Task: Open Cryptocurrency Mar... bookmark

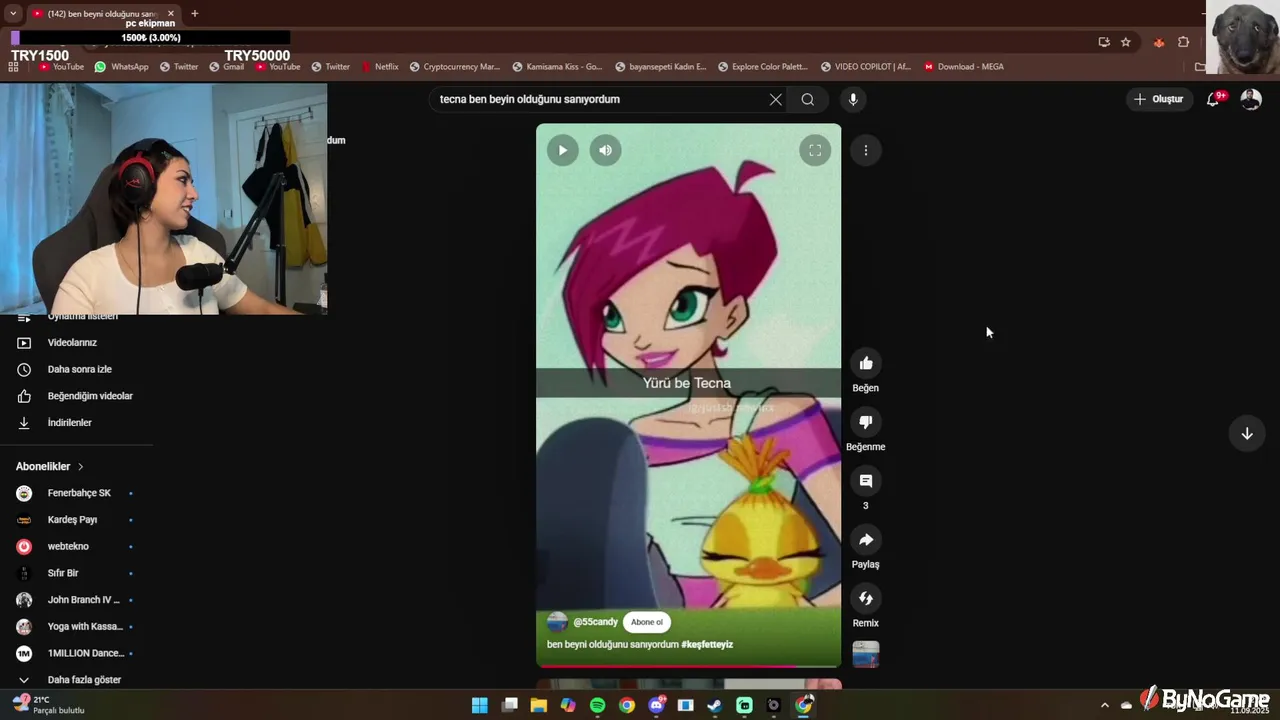Action: (x=454, y=67)
